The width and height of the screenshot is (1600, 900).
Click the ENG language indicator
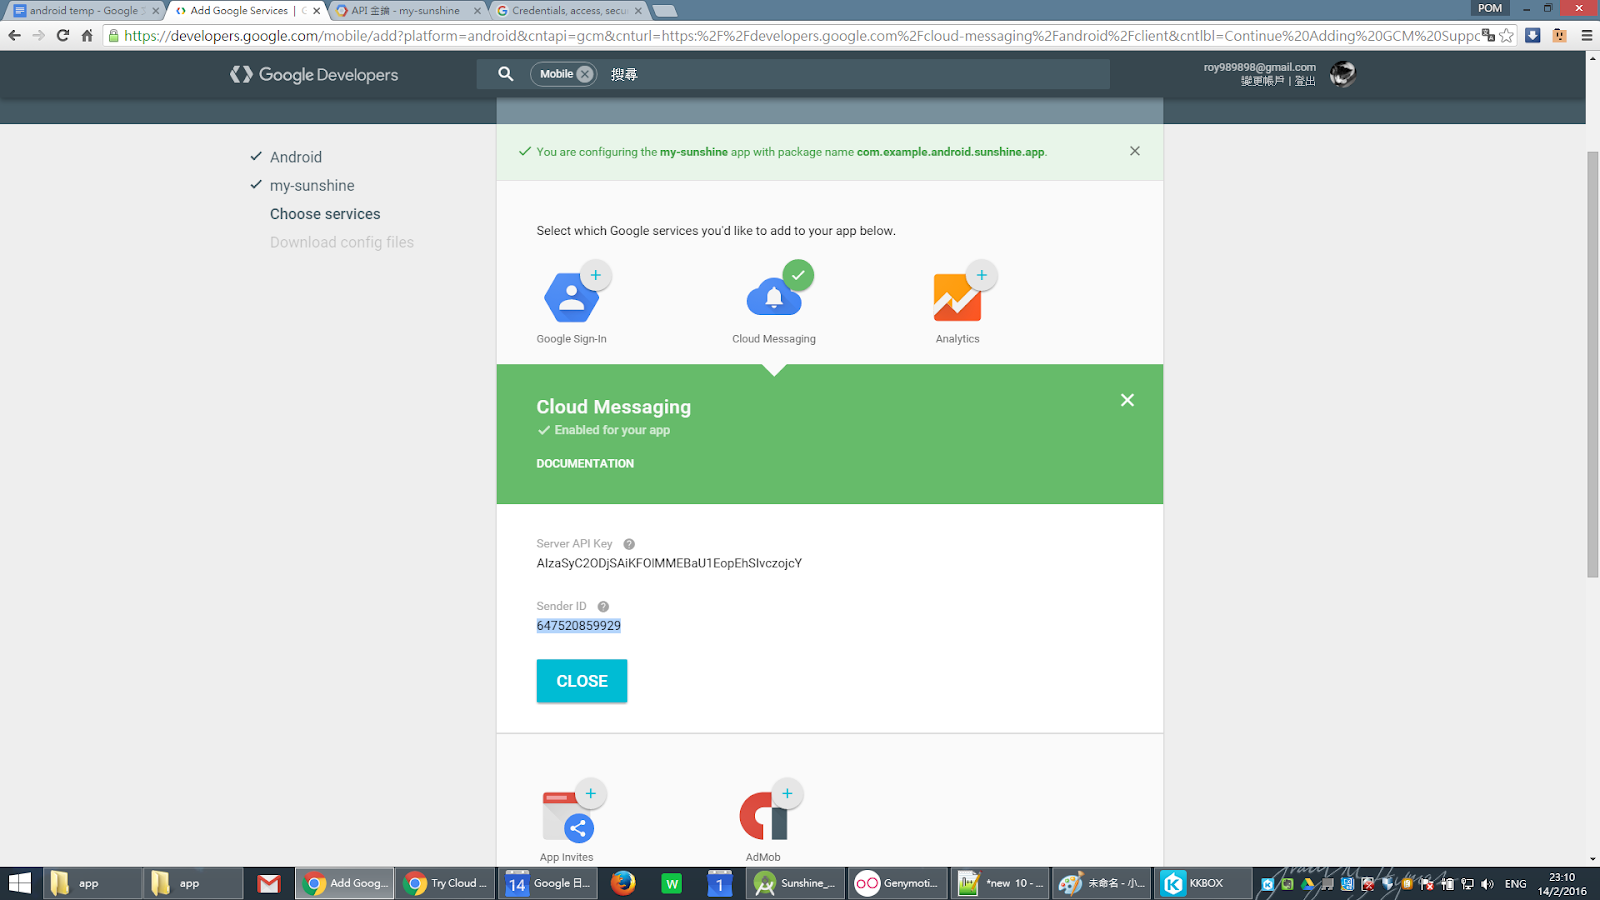pos(1515,884)
